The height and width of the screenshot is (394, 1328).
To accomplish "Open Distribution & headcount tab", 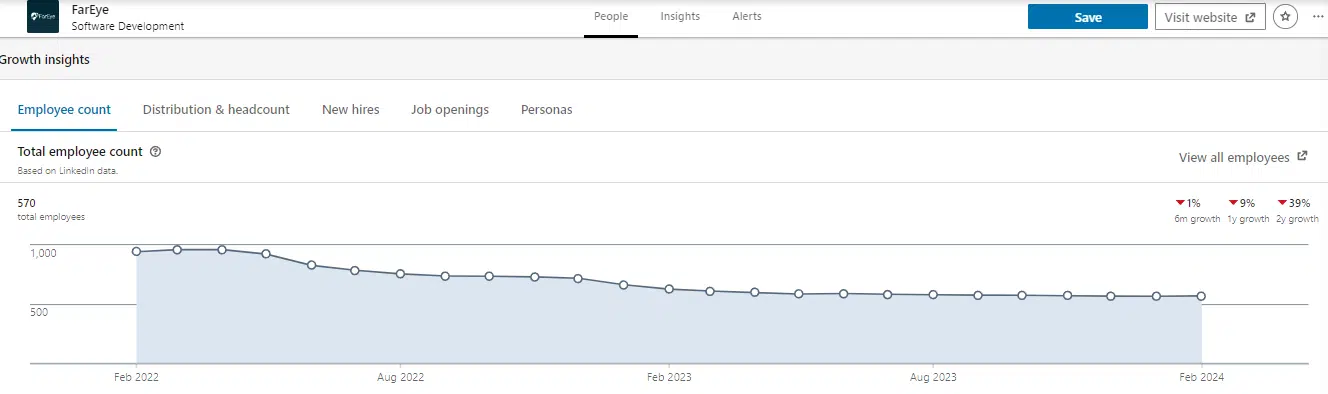I will point(216,110).
